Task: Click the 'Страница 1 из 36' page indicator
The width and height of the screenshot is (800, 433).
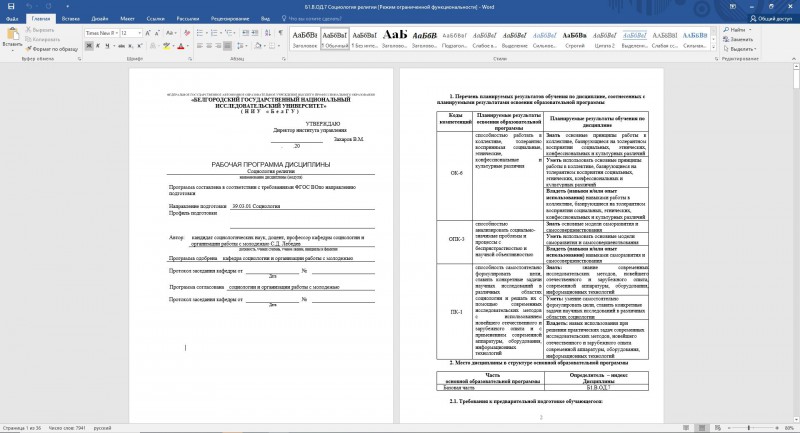Action: tap(21, 428)
